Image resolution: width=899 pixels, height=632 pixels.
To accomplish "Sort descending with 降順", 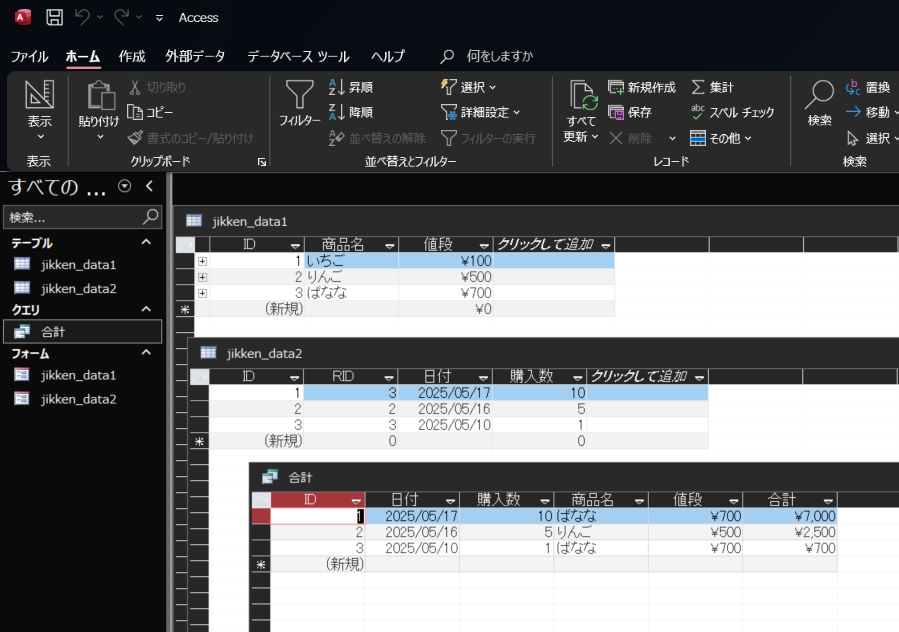I will [351, 112].
